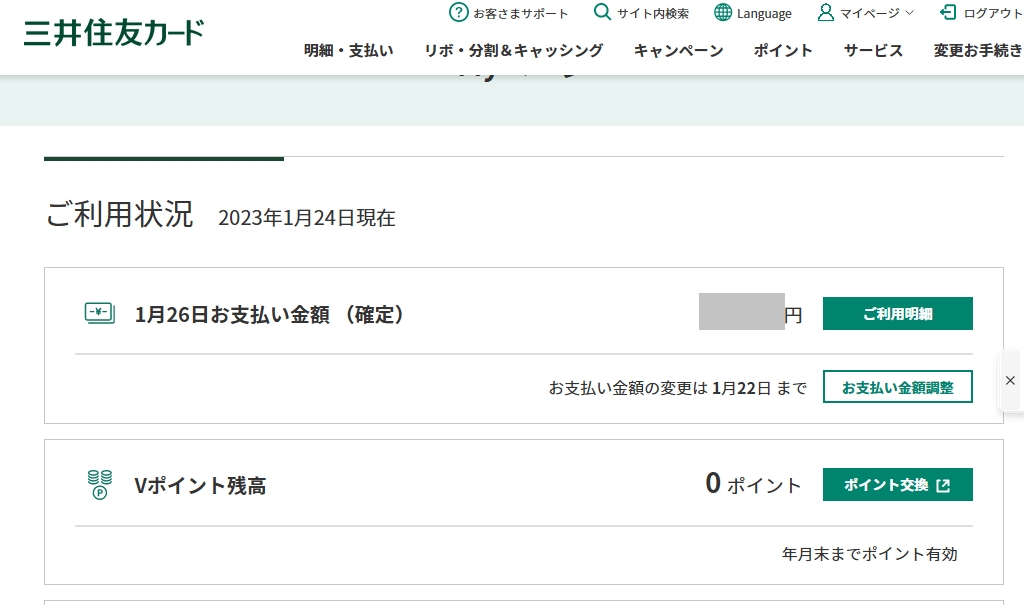The image size is (1024, 605).
Task: Click the logout door icon
Action: coord(949,13)
